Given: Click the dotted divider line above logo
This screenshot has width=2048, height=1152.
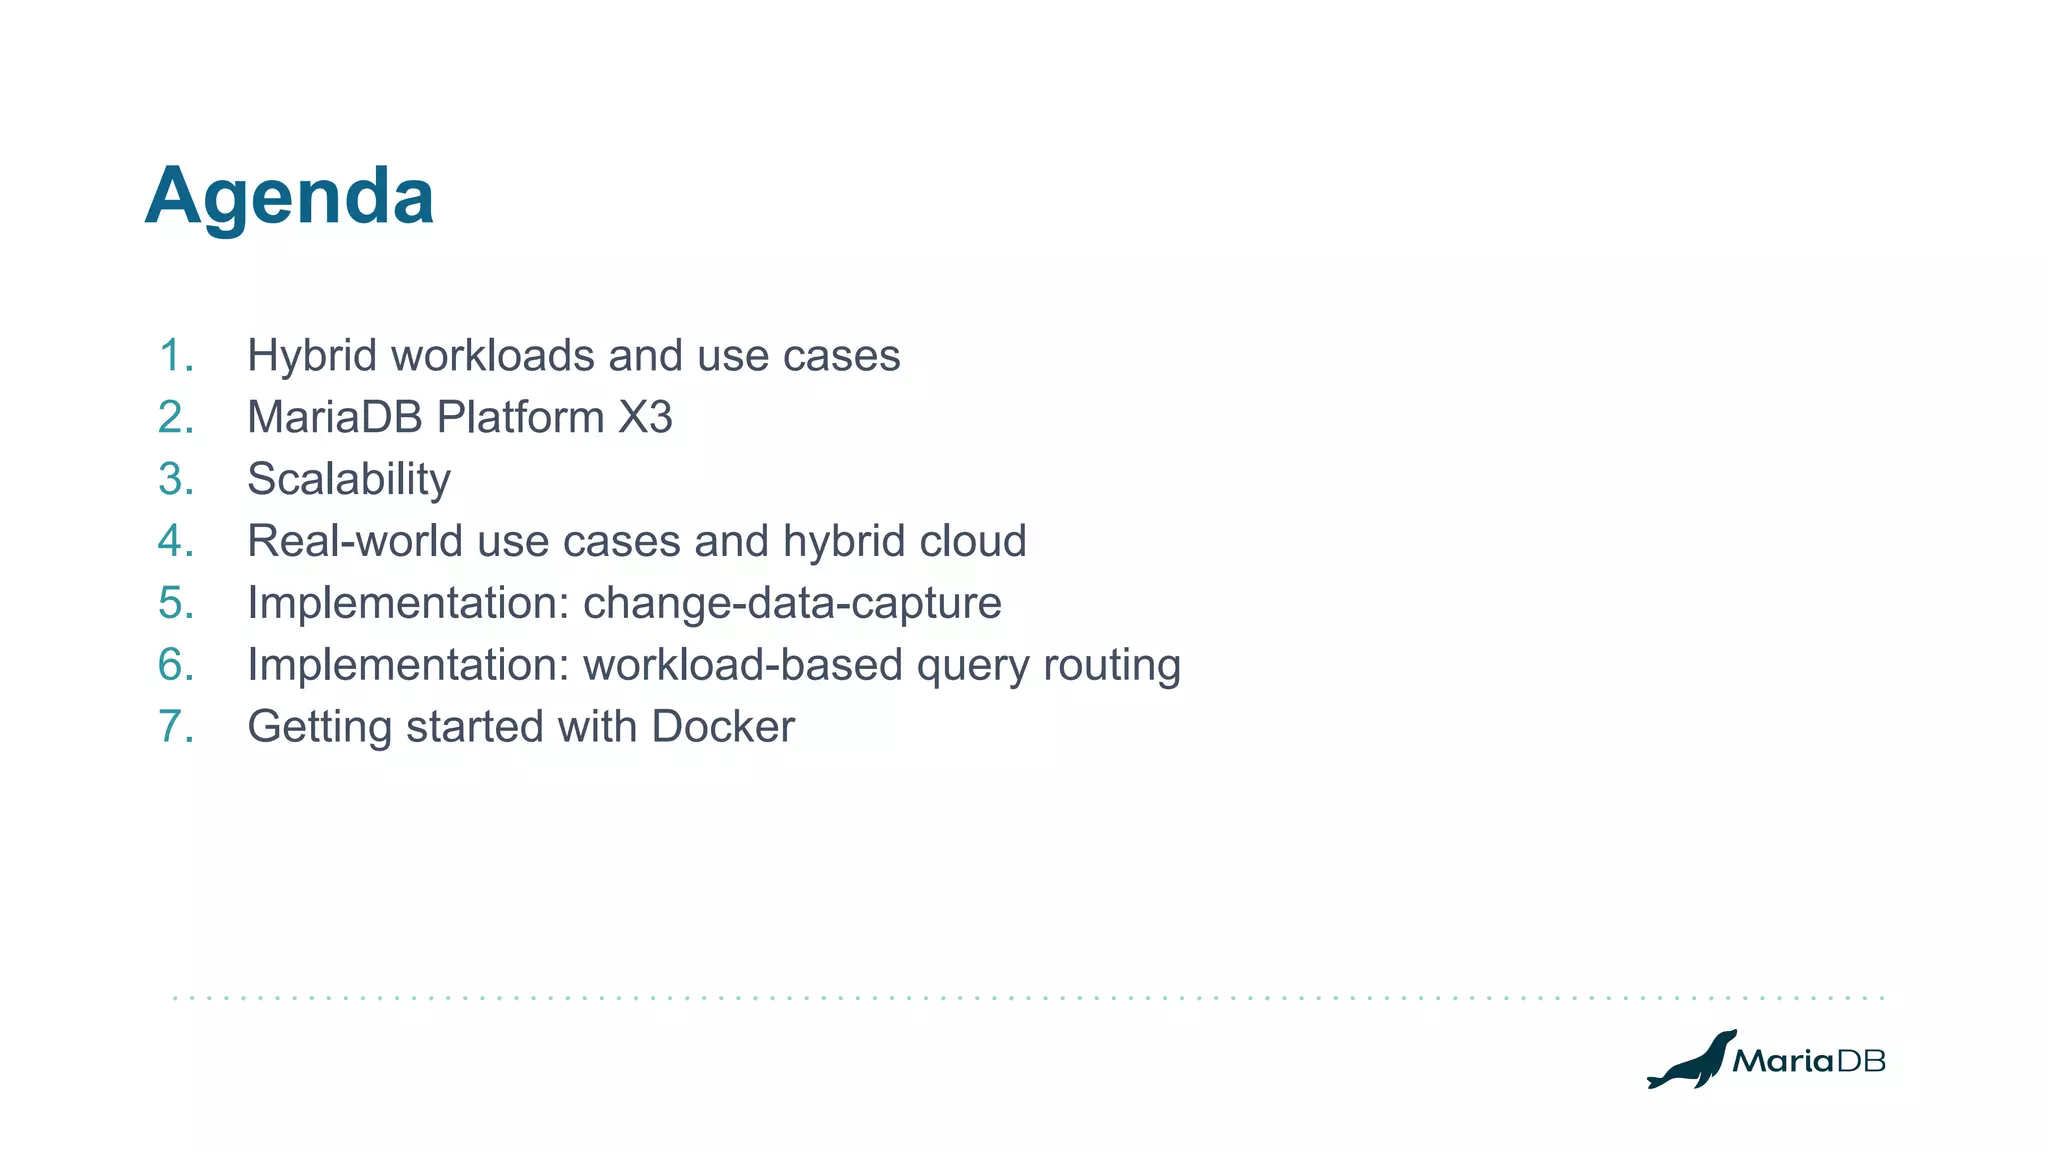Looking at the screenshot, I should tap(1028, 997).
